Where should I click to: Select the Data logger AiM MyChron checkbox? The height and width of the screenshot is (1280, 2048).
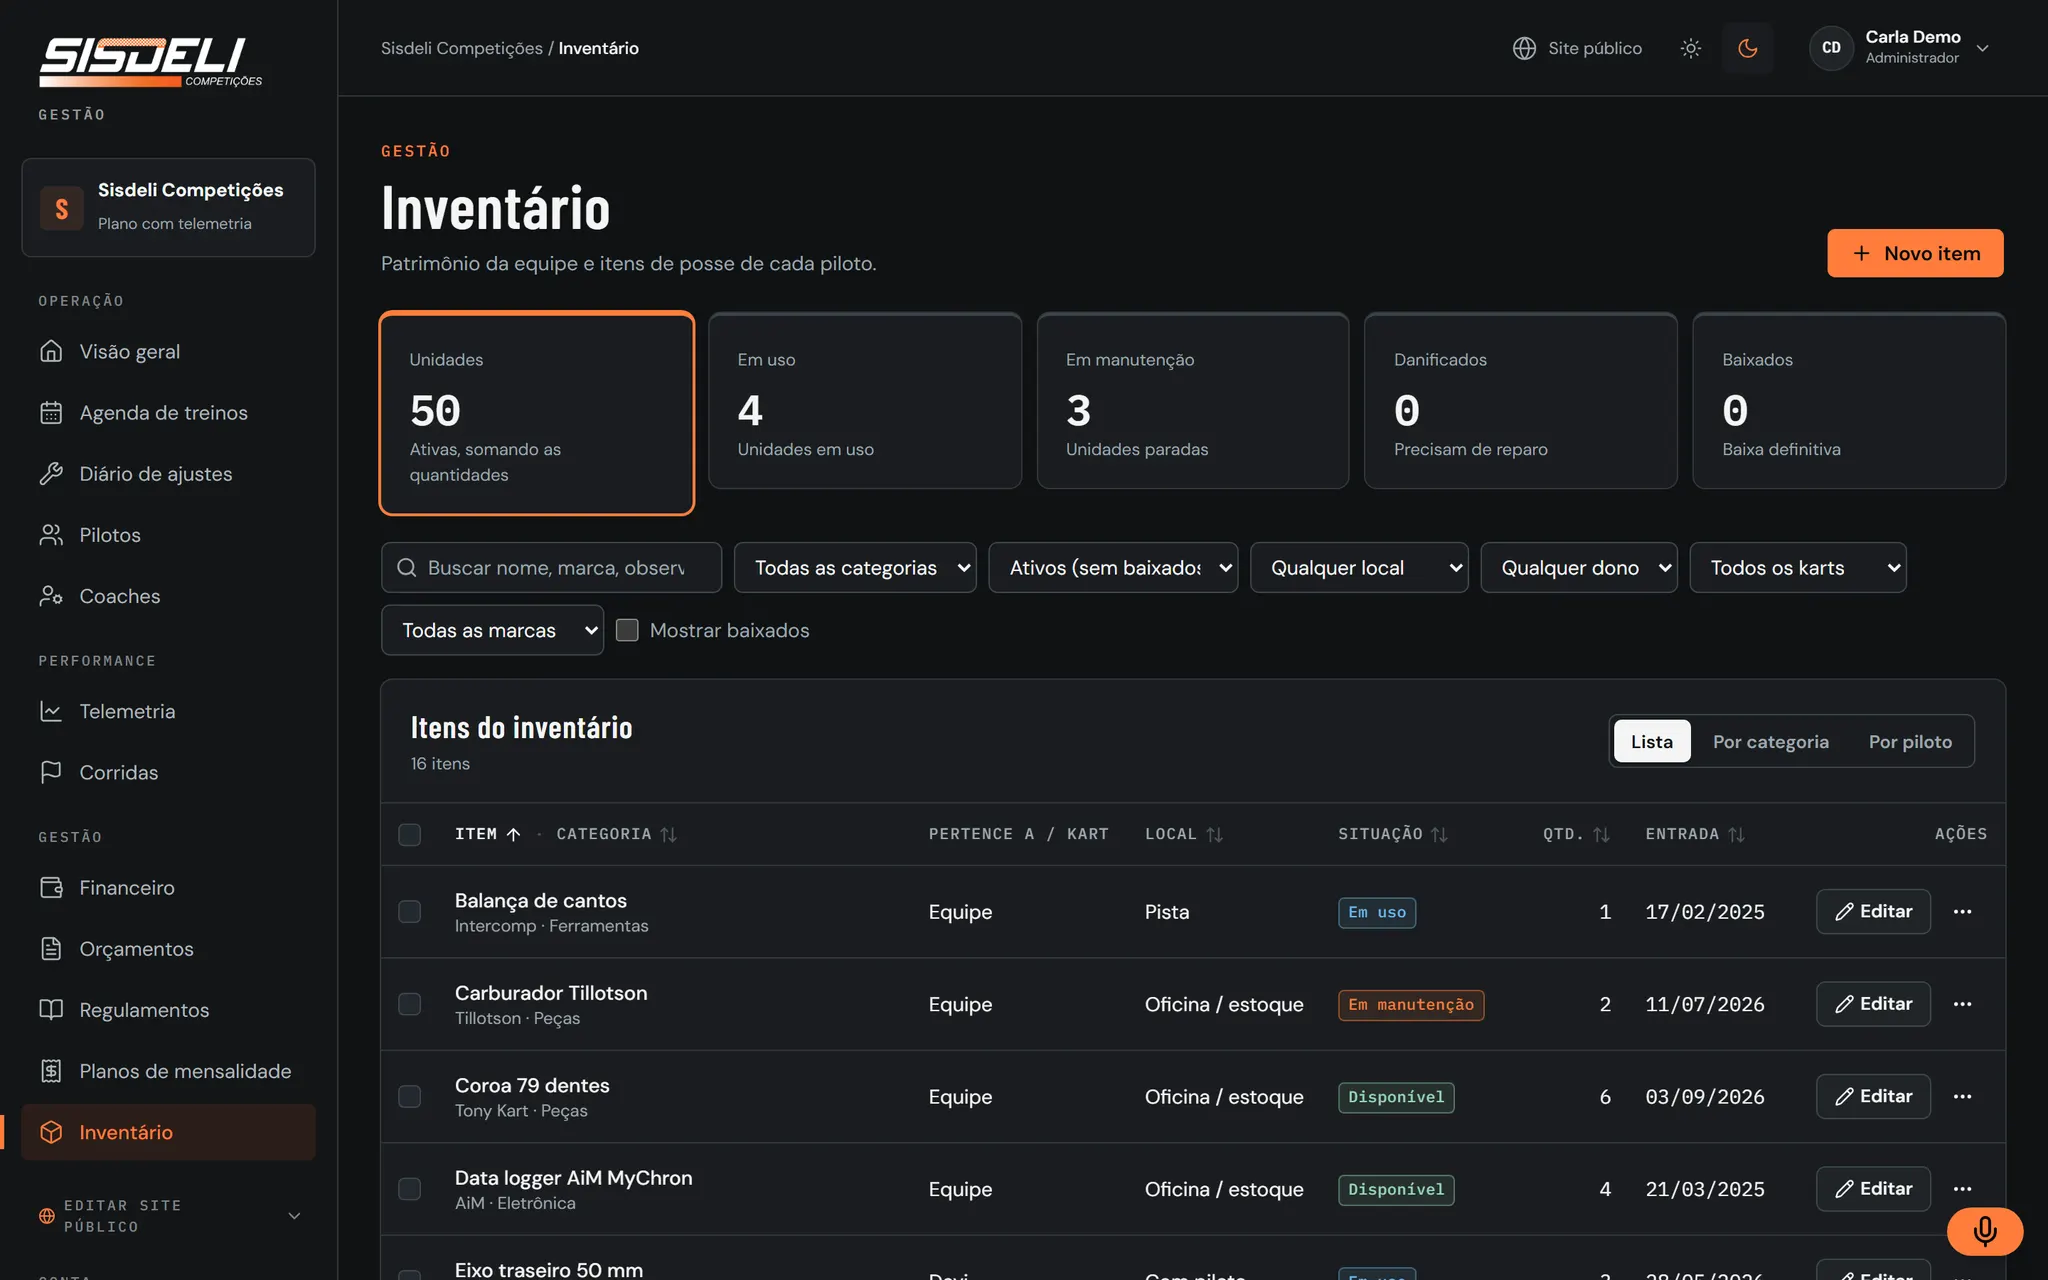[409, 1189]
